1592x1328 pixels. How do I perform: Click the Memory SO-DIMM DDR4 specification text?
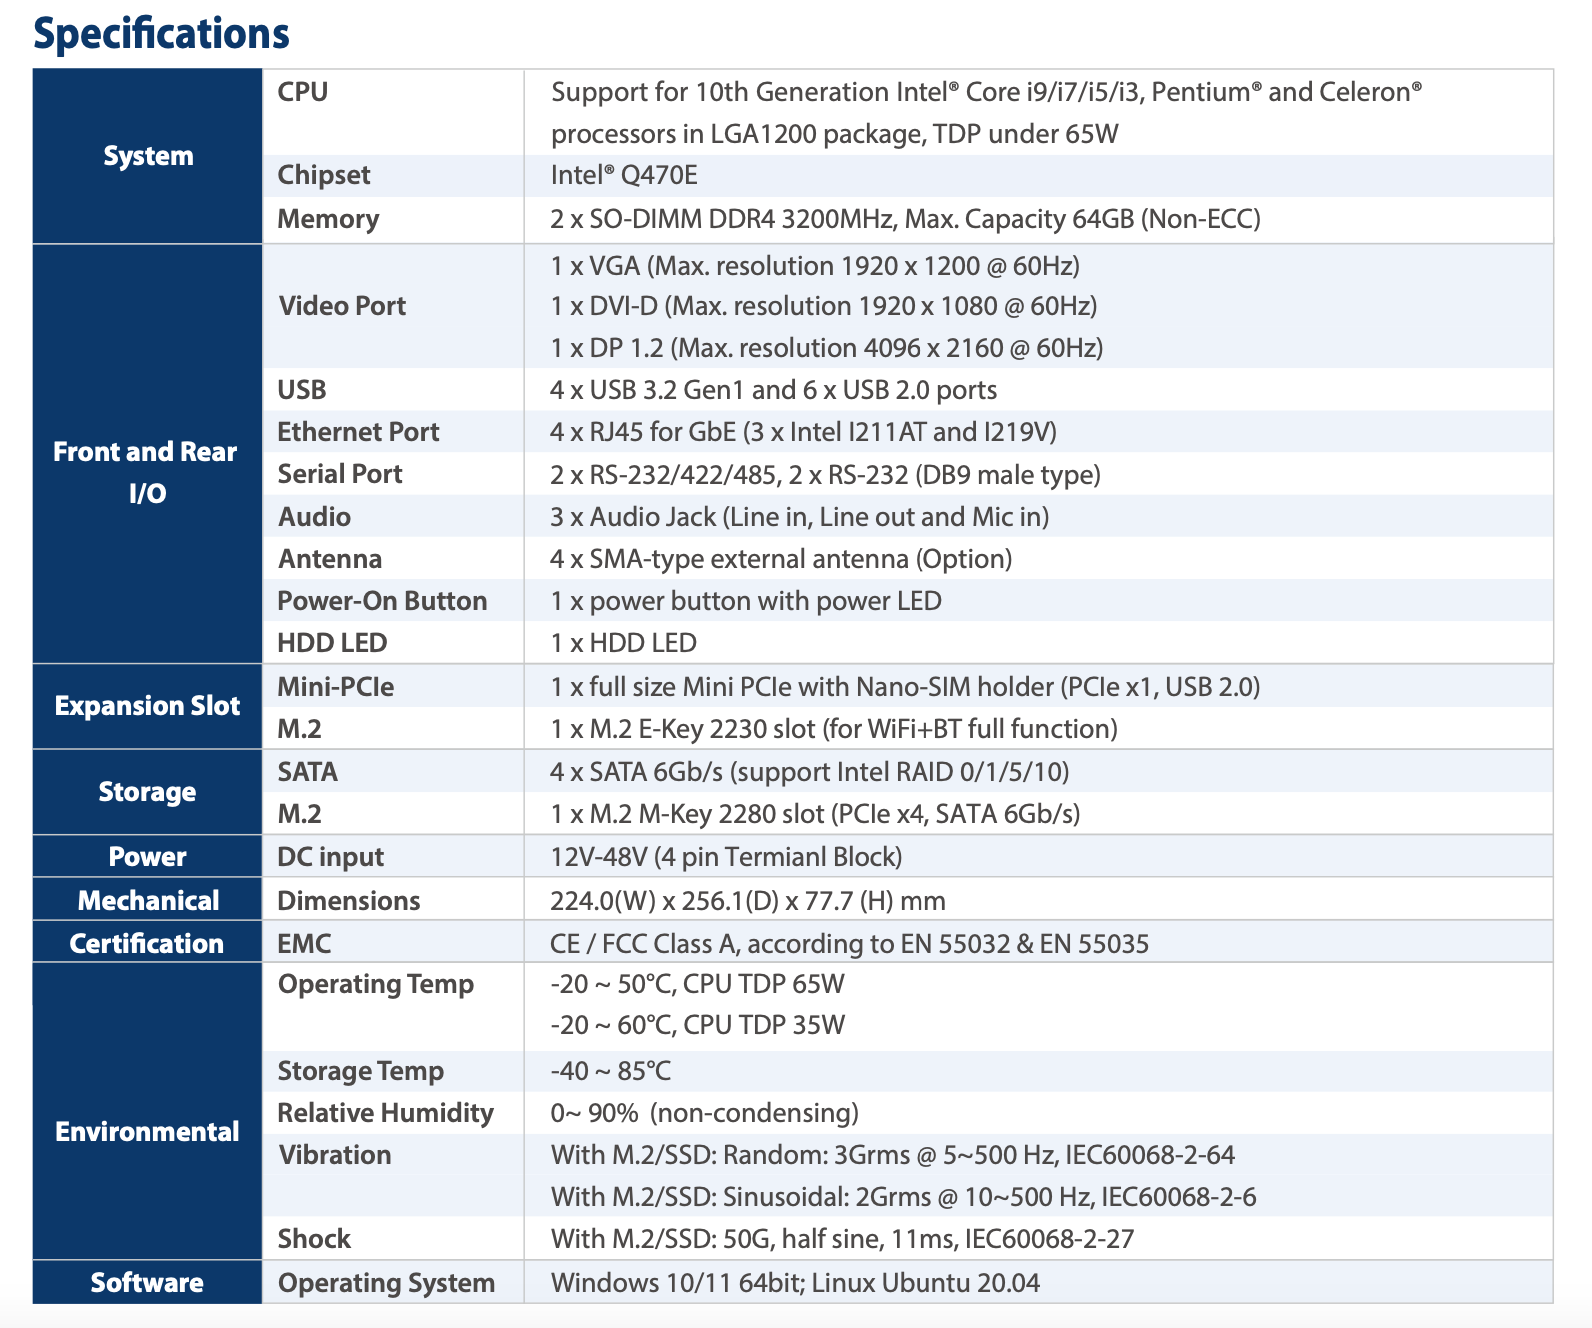coord(904,219)
